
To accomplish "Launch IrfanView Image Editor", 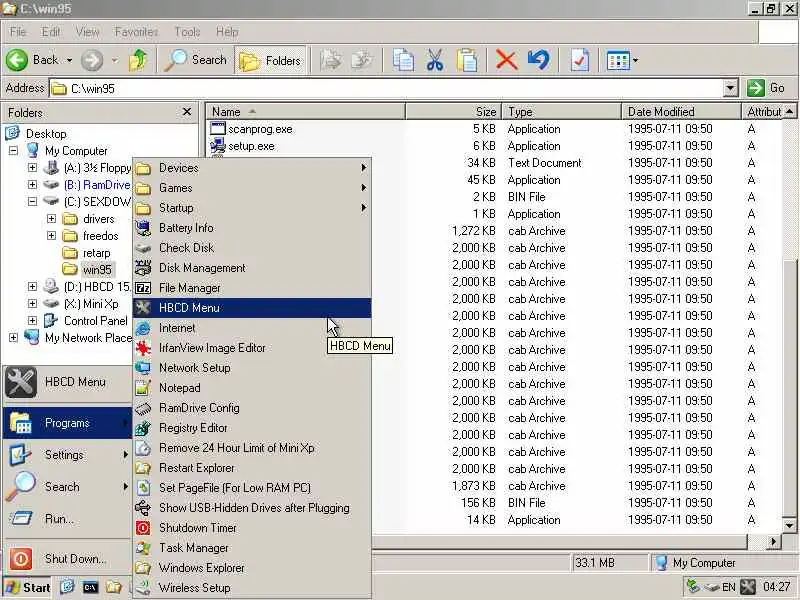I will point(252,348).
